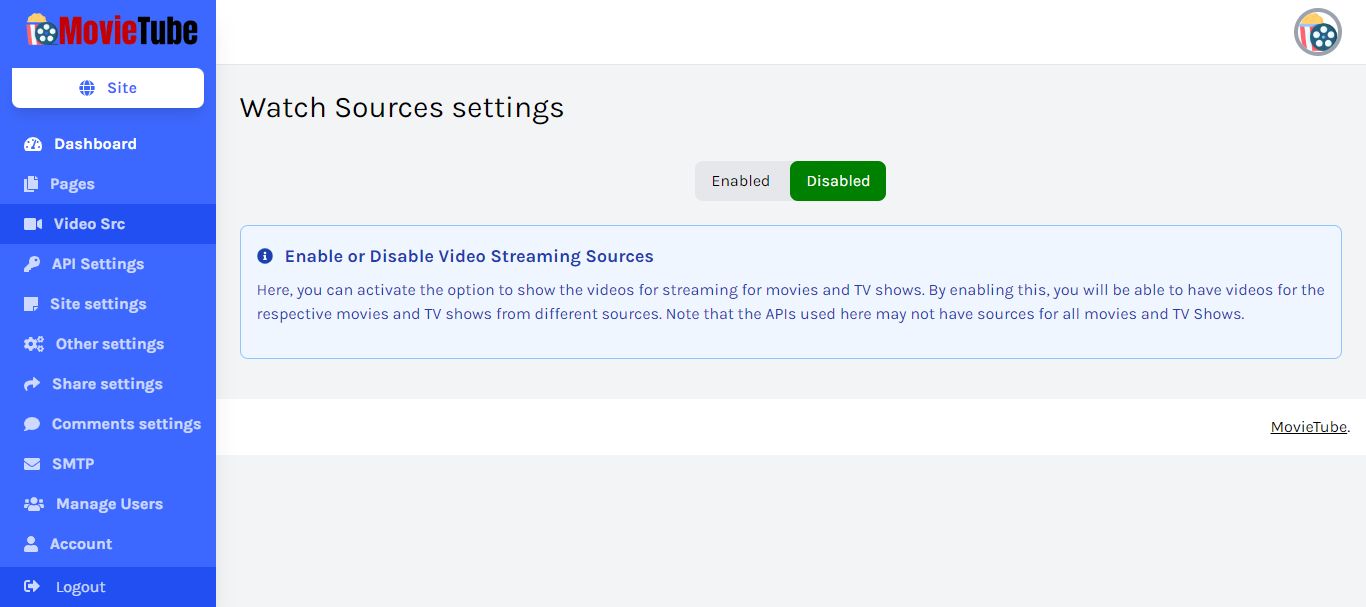The image size is (1366, 607).
Task: Click the info icon in notice box
Action: 265,256
